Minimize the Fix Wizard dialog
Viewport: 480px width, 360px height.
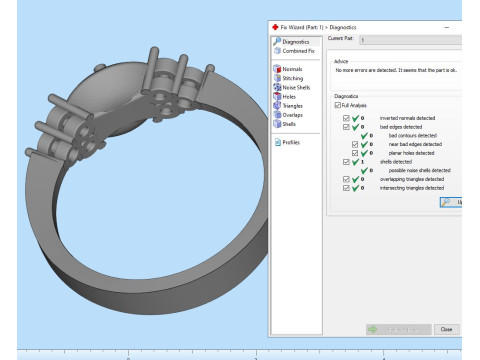click(x=447, y=28)
